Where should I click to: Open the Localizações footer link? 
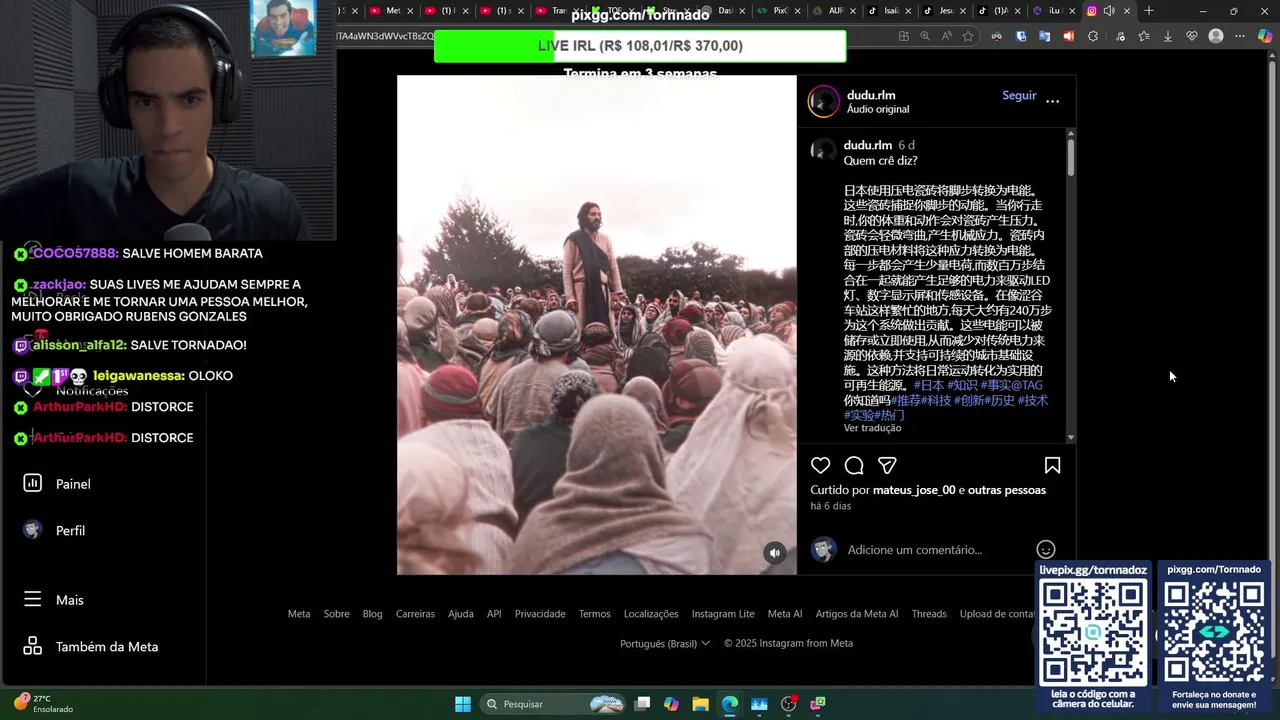651,614
